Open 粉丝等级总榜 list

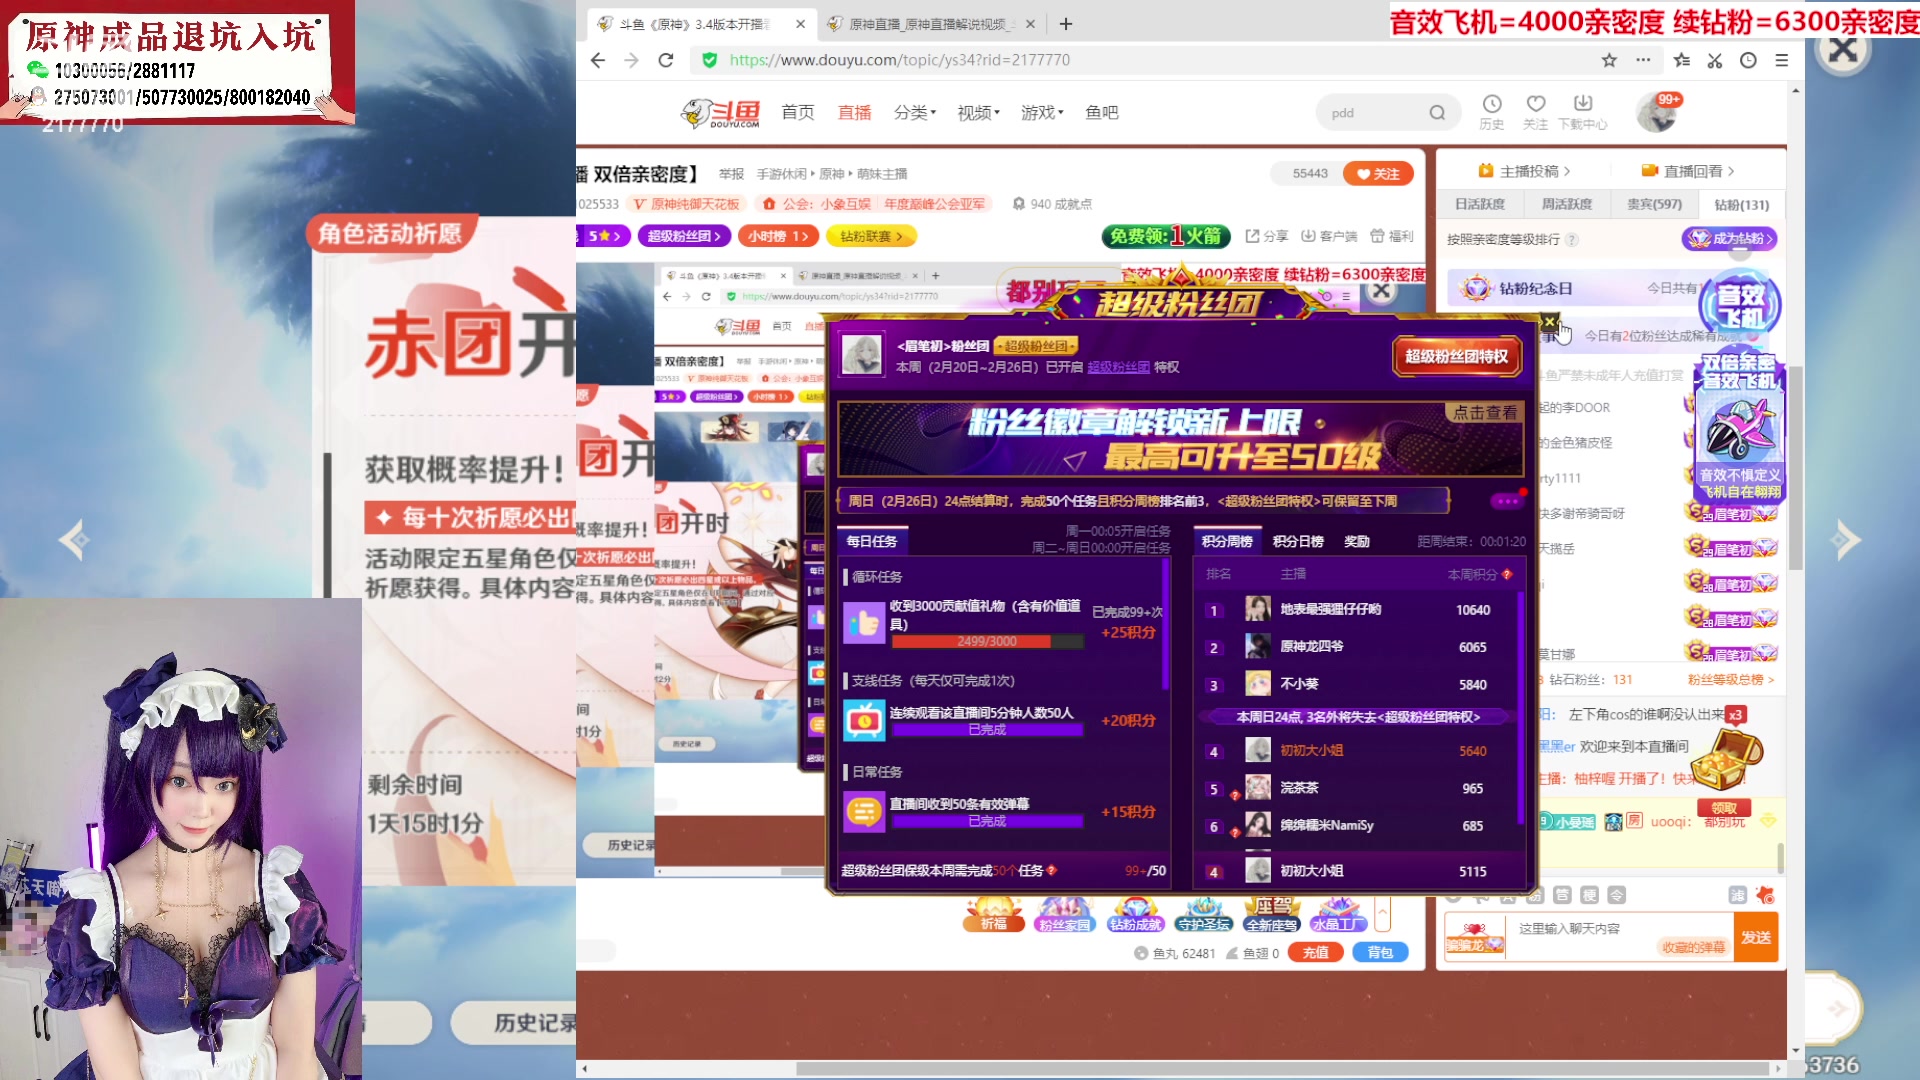1731,680
